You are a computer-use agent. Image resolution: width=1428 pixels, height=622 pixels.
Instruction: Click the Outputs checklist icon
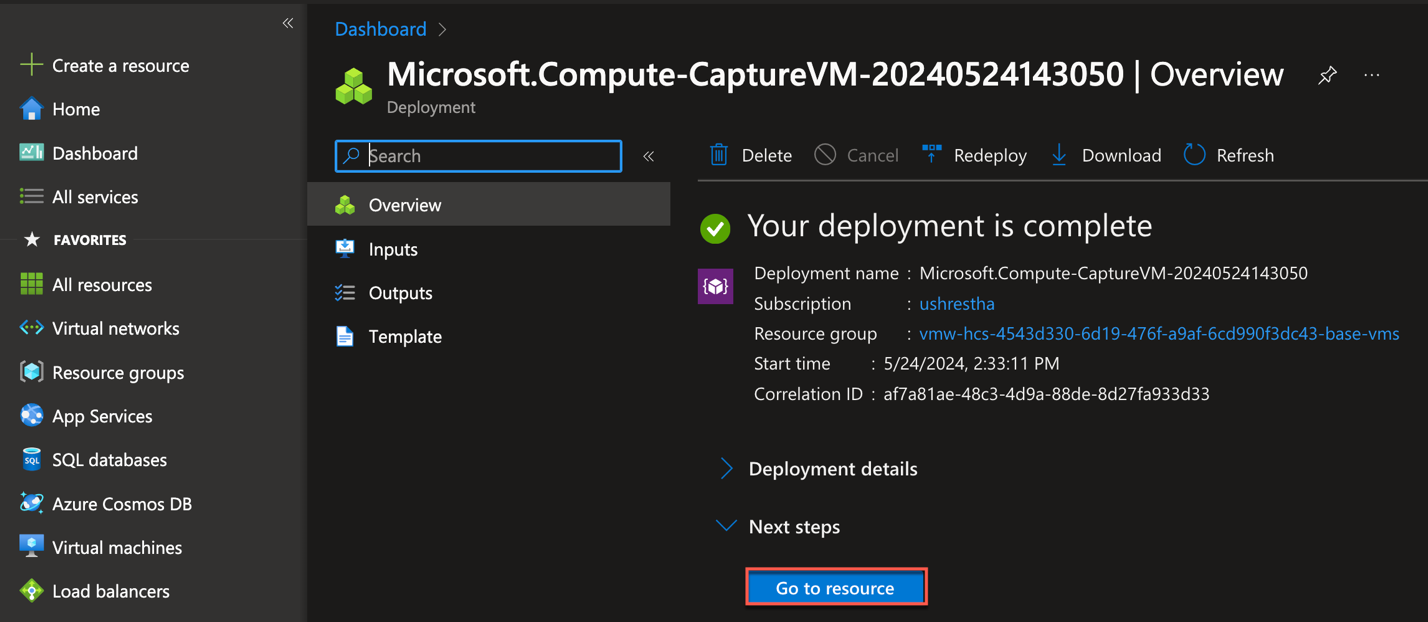(345, 292)
